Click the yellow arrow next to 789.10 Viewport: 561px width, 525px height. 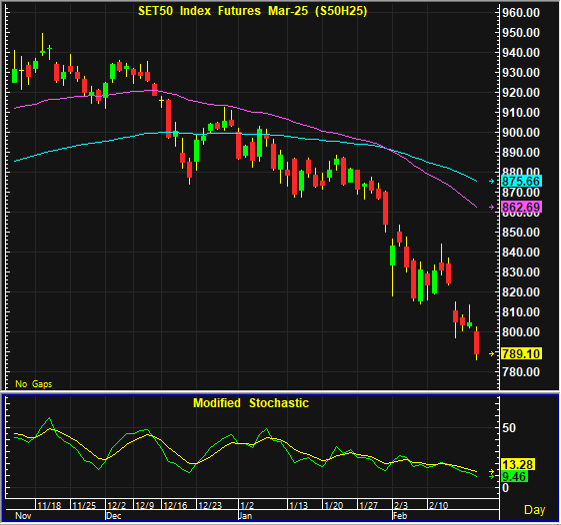pos(492,354)
